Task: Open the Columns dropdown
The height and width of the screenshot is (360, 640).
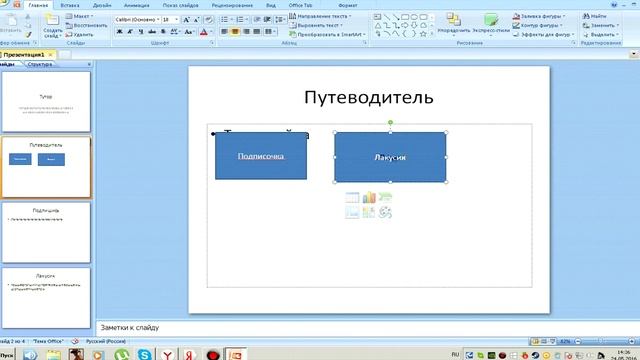Action: click(x=270, y=31)
